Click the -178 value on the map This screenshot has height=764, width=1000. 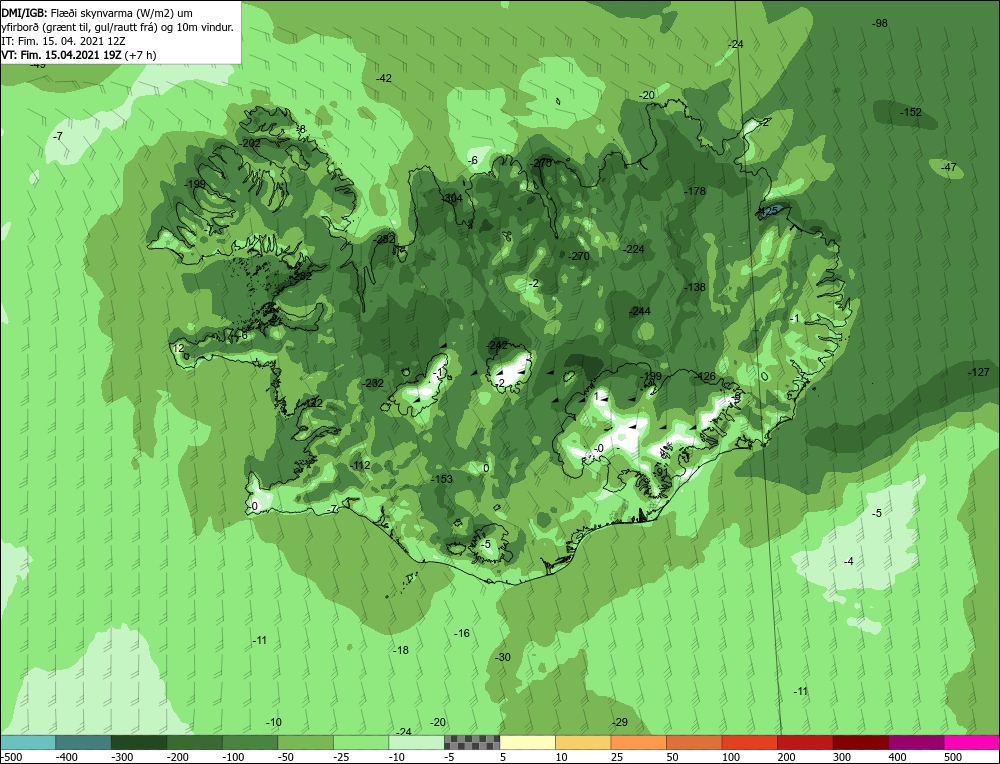pyautogui.click(x=695, y=191)
